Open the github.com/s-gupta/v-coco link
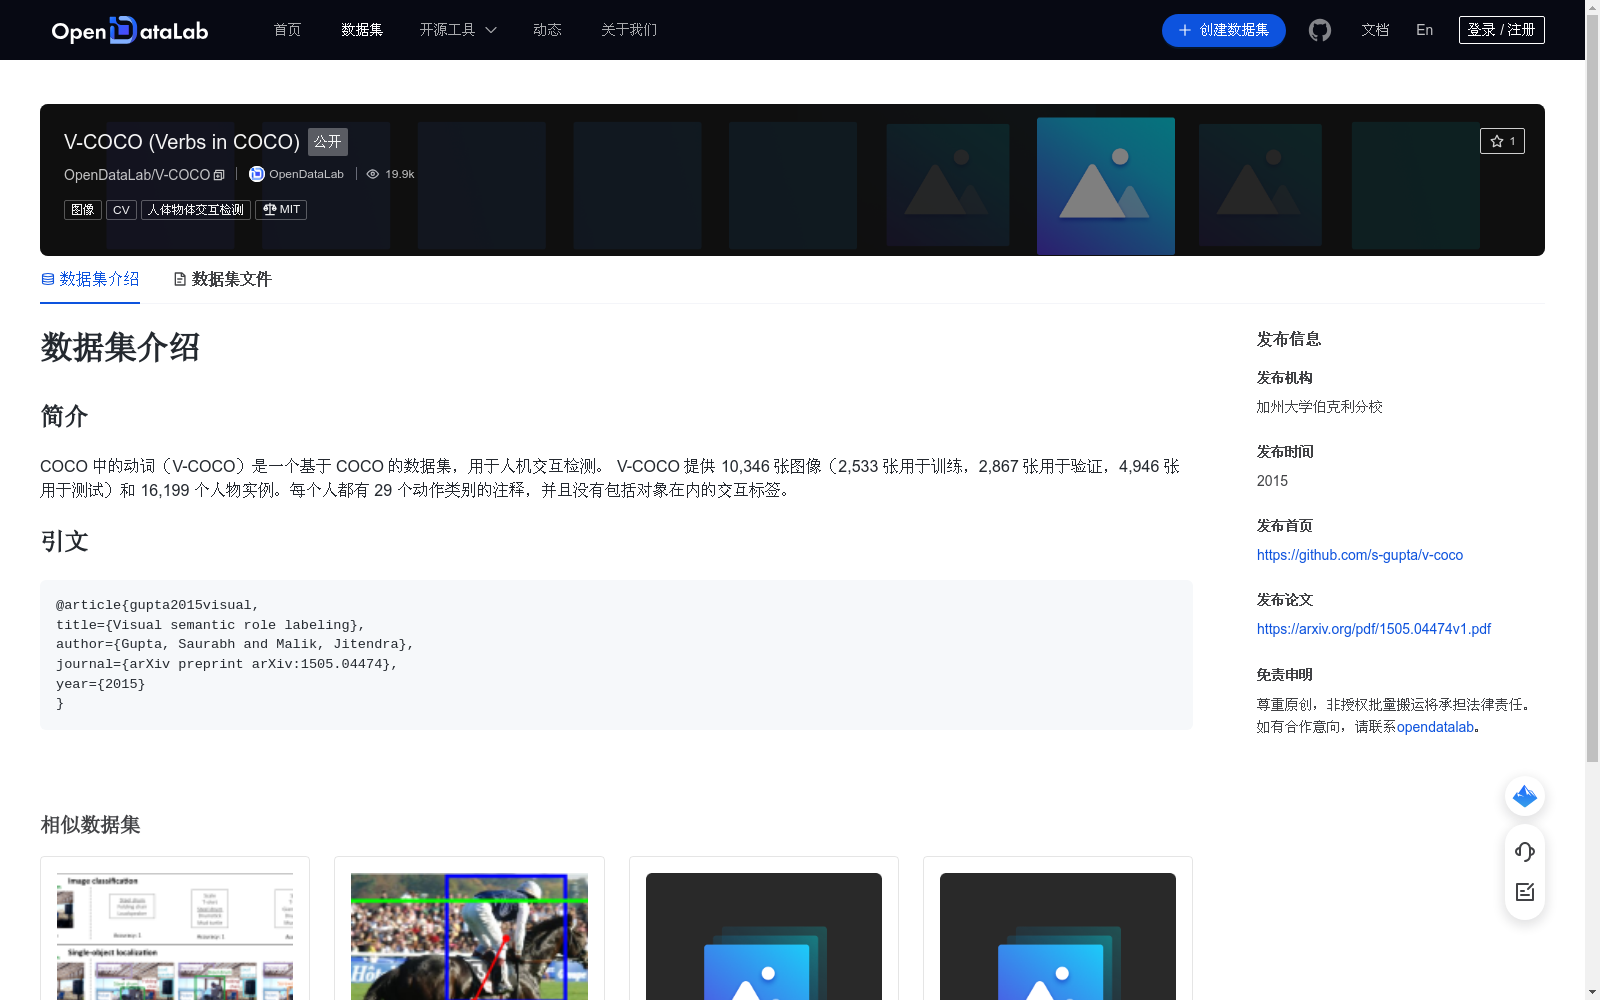The image size is (1600, 1000). [1359, 555]
